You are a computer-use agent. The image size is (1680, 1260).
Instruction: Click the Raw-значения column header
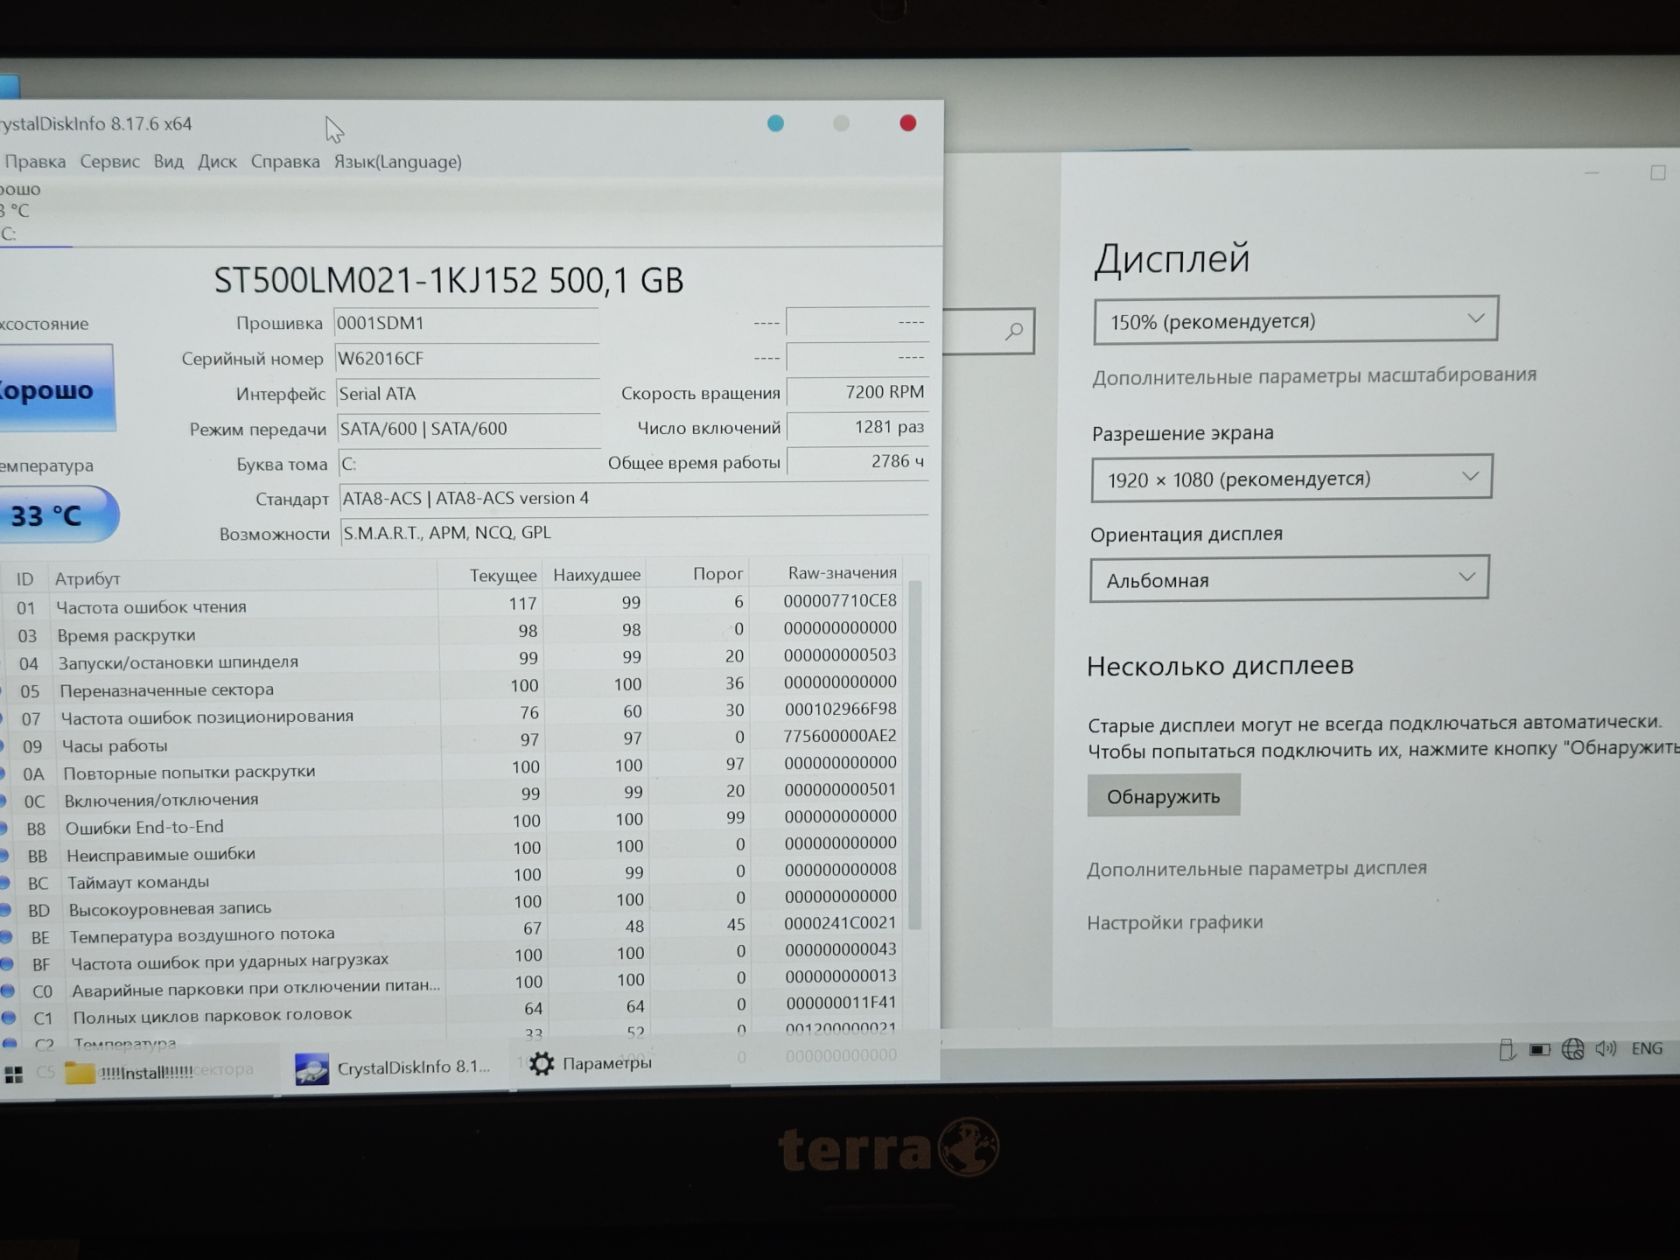click(842, 572)
